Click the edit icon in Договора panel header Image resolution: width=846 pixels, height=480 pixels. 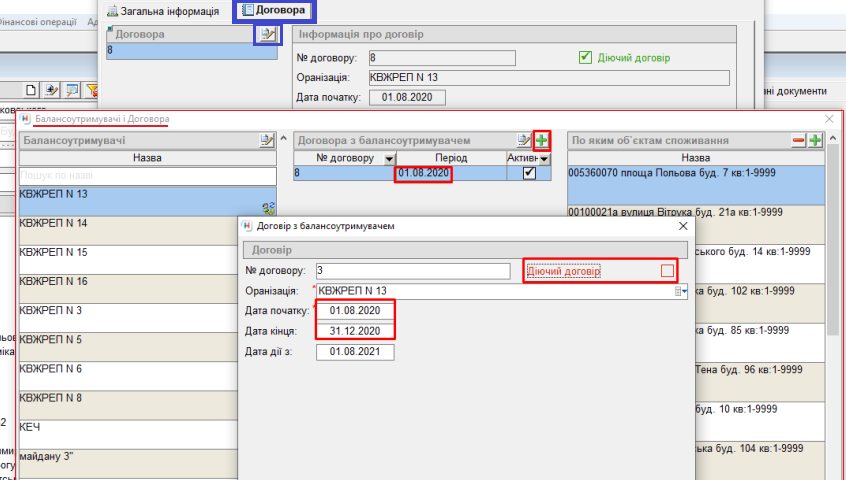[267, 35]
